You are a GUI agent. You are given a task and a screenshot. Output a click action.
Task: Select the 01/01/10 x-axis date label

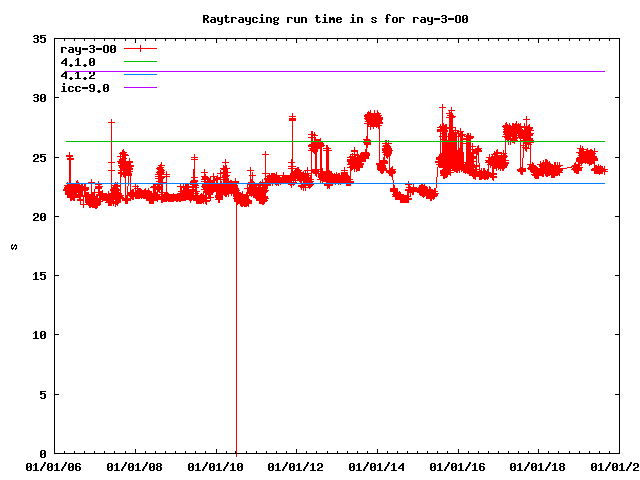pyautogui.click(x=216, y=467)
